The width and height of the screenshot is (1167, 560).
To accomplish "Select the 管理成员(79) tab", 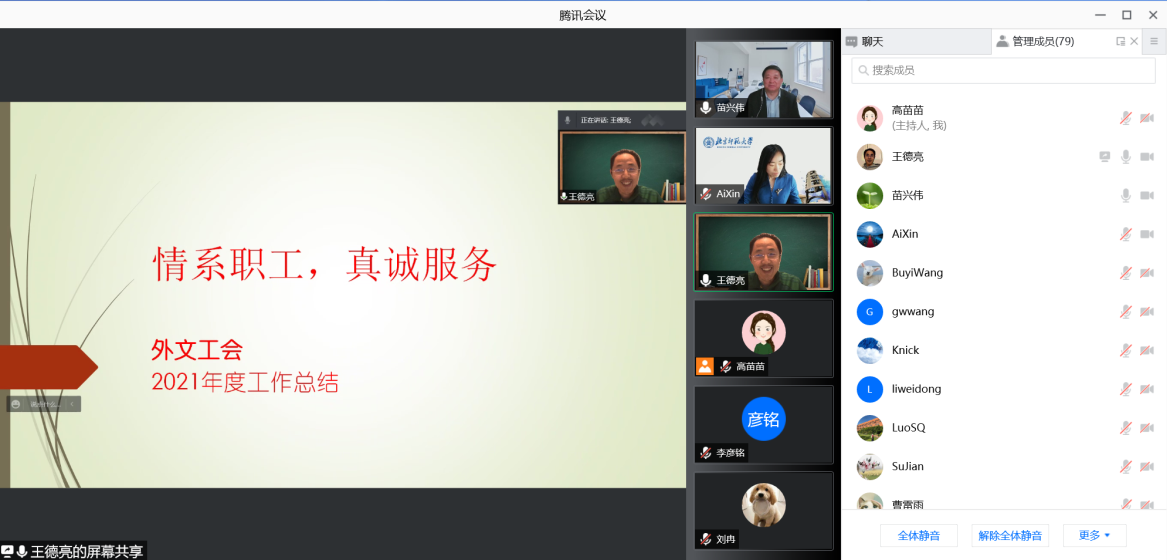I will tap(1040, 42).
